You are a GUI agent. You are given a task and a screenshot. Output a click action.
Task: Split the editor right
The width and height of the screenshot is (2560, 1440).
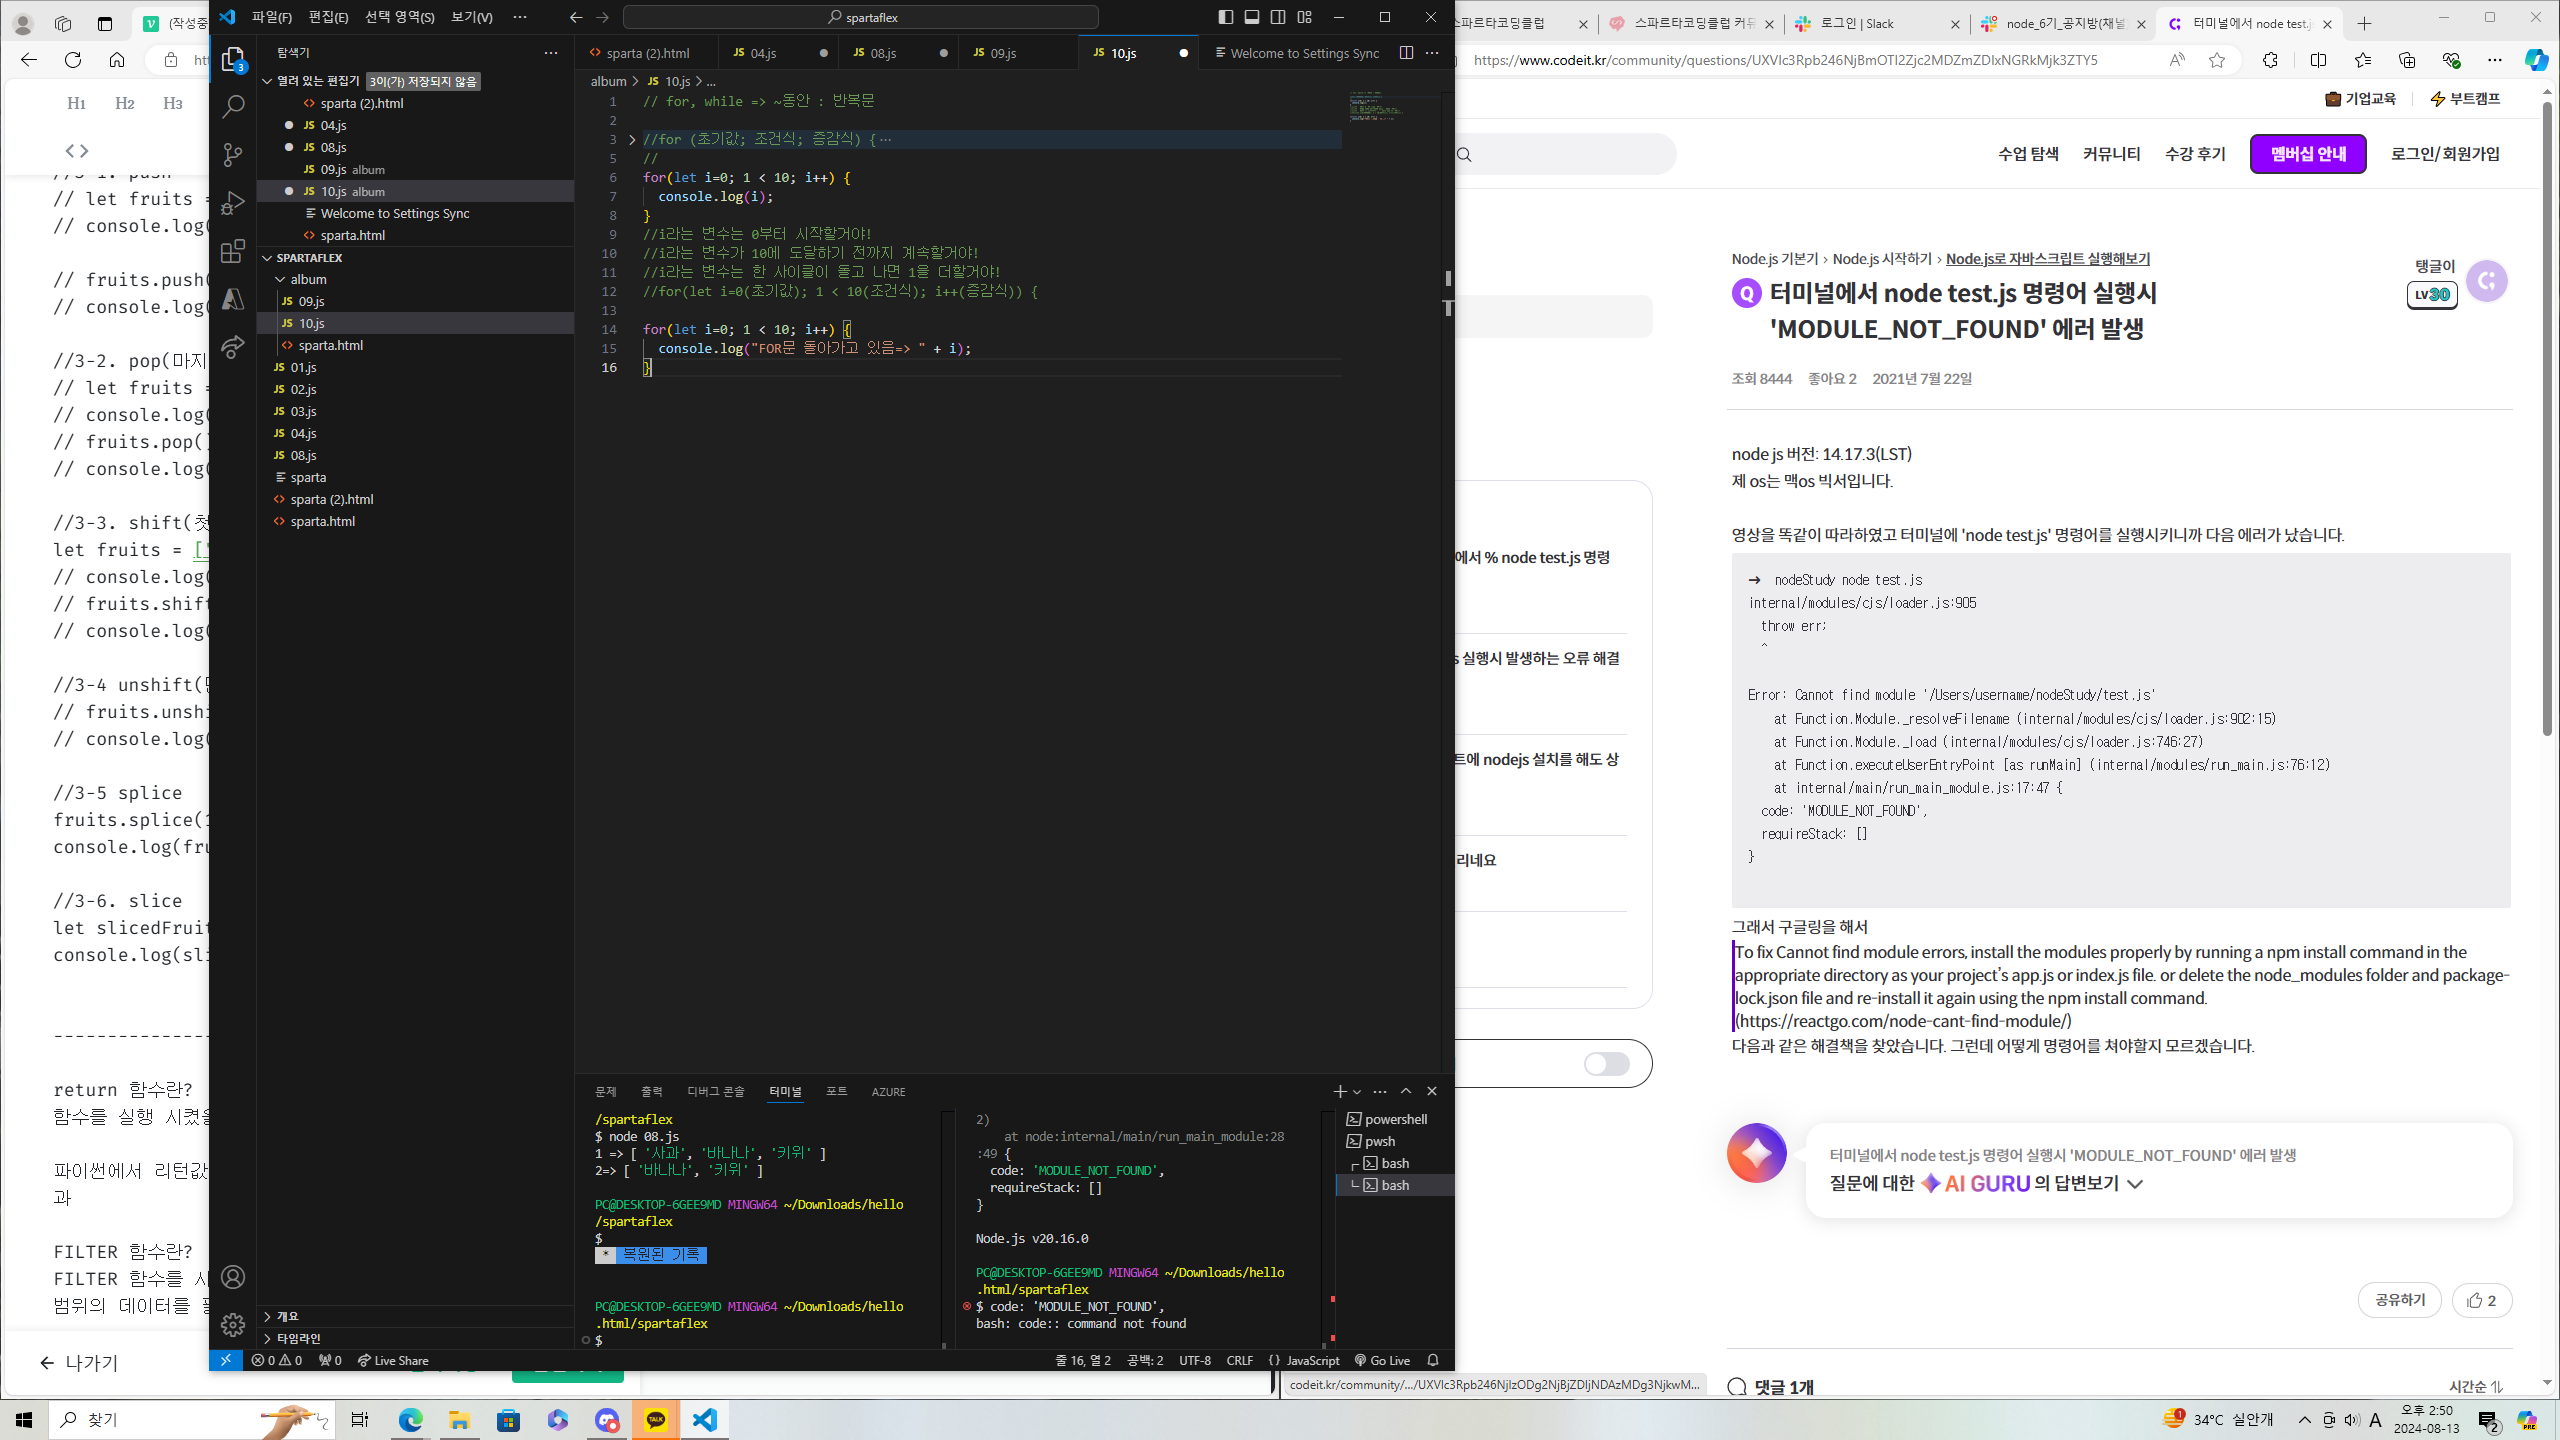tap(1406, 53)
